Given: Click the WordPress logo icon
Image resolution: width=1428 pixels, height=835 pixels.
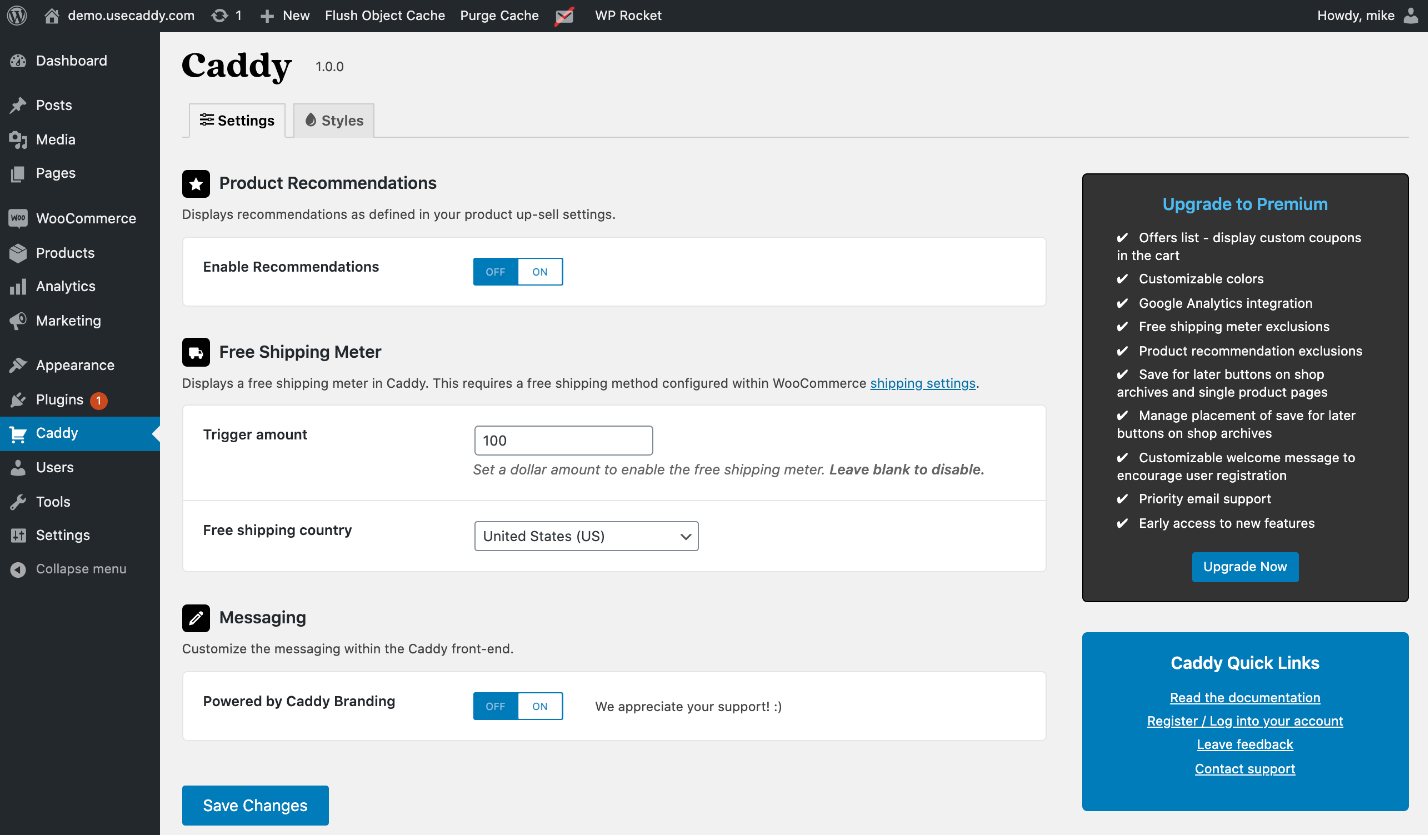Looking at the screenshot, I should (17, 16).
